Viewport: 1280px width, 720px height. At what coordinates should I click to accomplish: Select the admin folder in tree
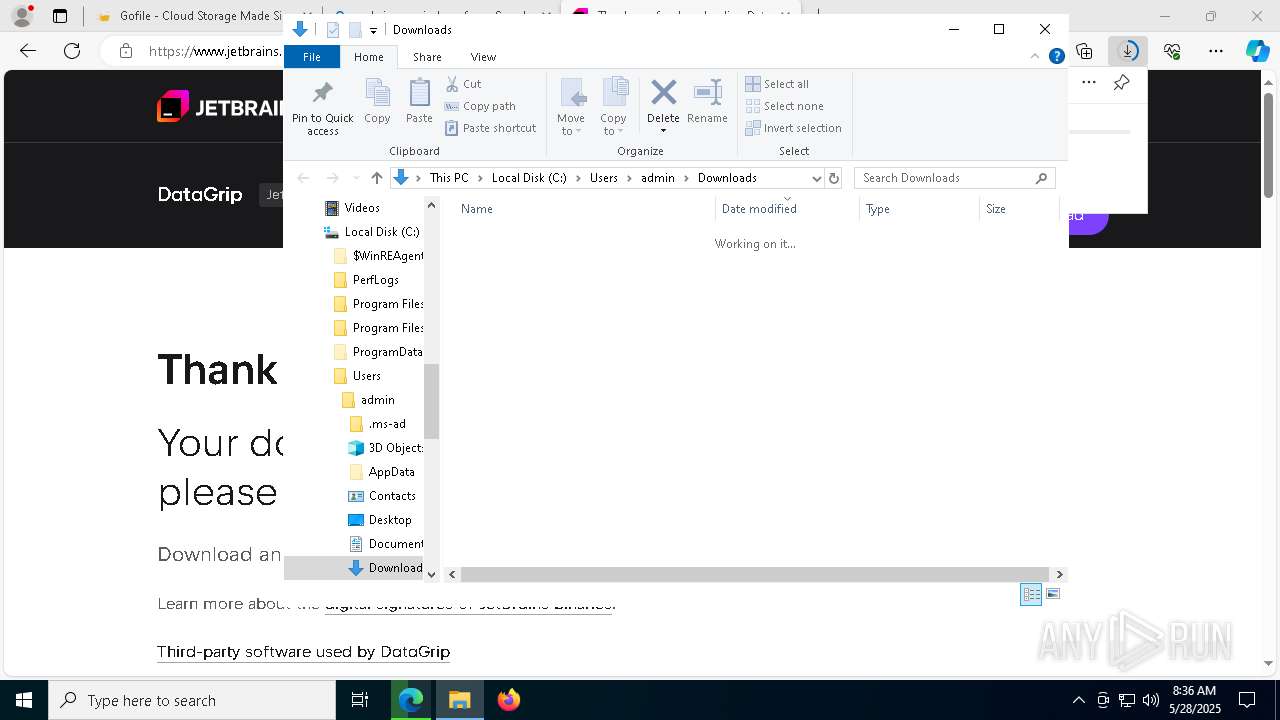click(x=378, y=400)
